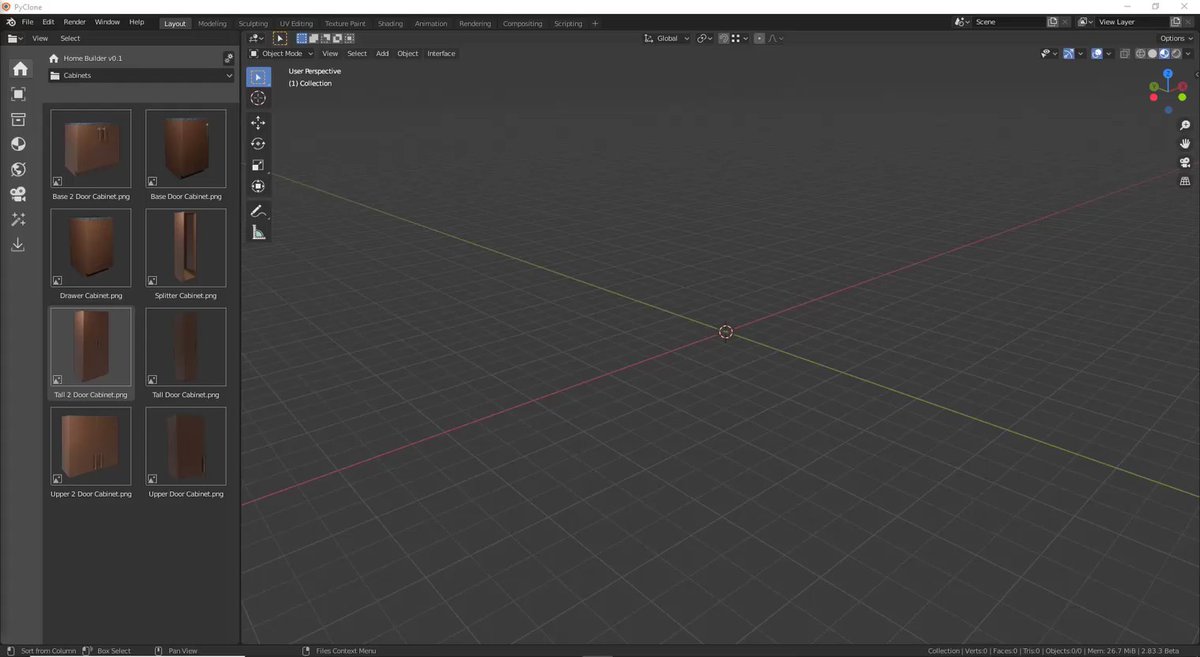Screen dimensions: 1200x657
Task: Expand the shading options dropdown arrow
Action: (x=1188, y=53)
